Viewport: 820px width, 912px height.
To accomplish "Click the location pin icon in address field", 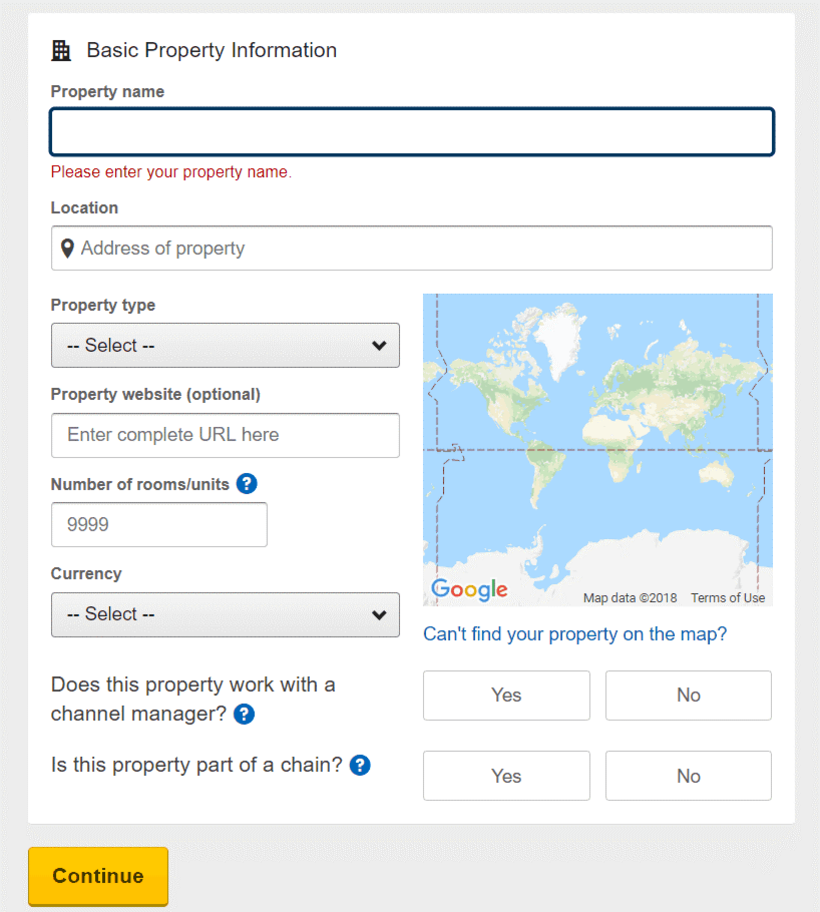I will pyautogui.click(x=67, y=248).
